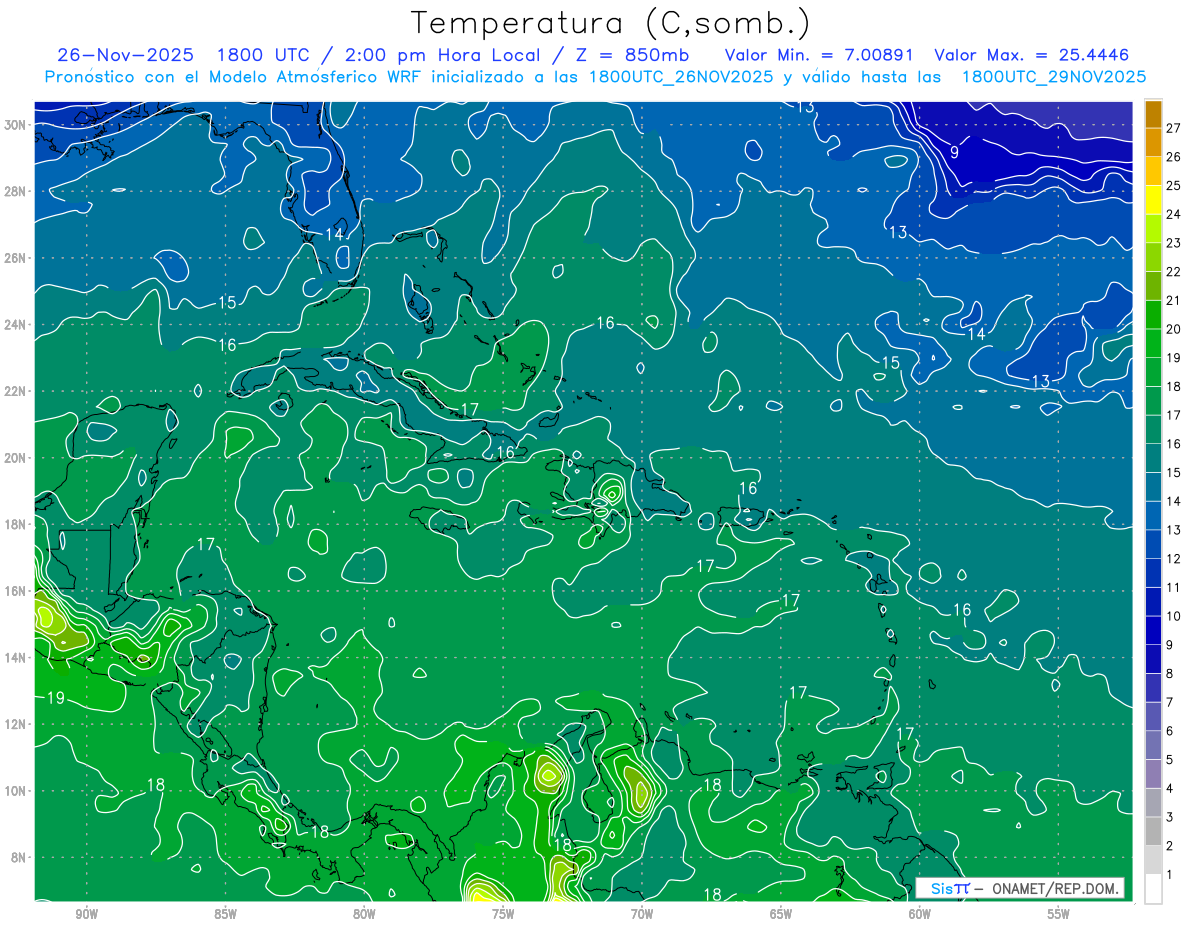Click the yellow colorbar segment between 24 and 25
This screenshot has width=1200, height=927.
click(x=1154, y=200)
